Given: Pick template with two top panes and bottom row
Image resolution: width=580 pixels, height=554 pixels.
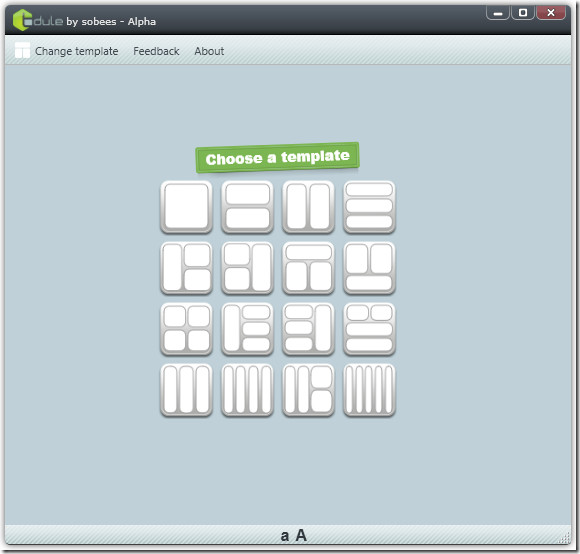Looking at the screenshot, I should pyautogui.click(x=369, y=267).
